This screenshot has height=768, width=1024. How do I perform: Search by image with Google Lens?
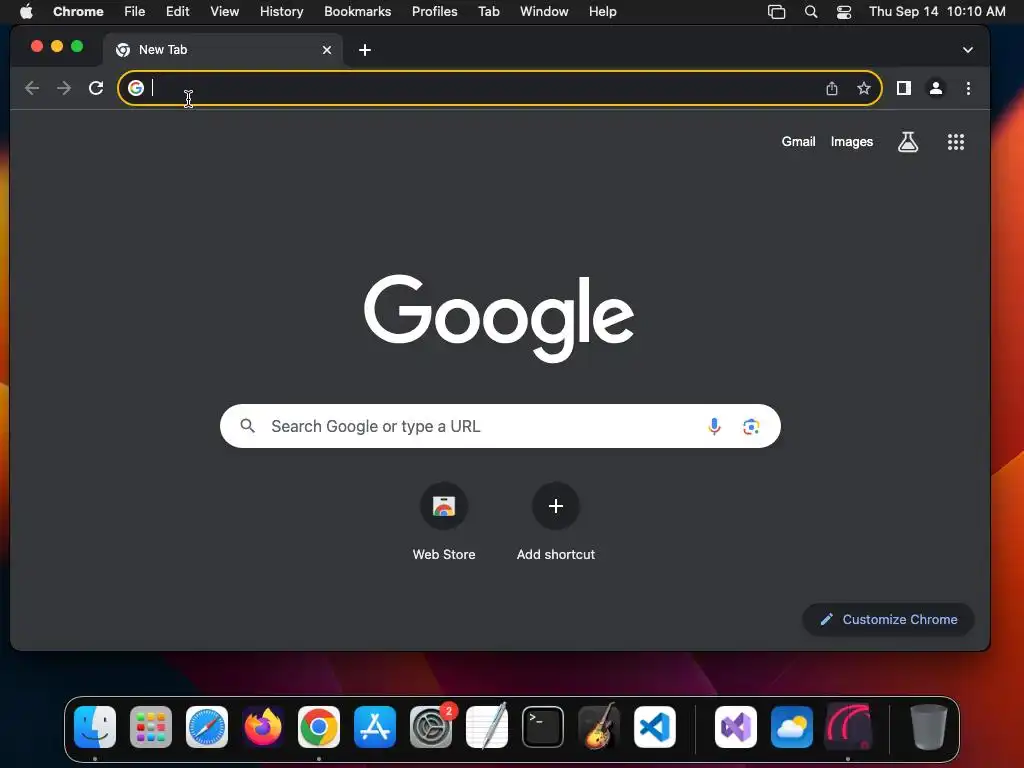[751, 426]
